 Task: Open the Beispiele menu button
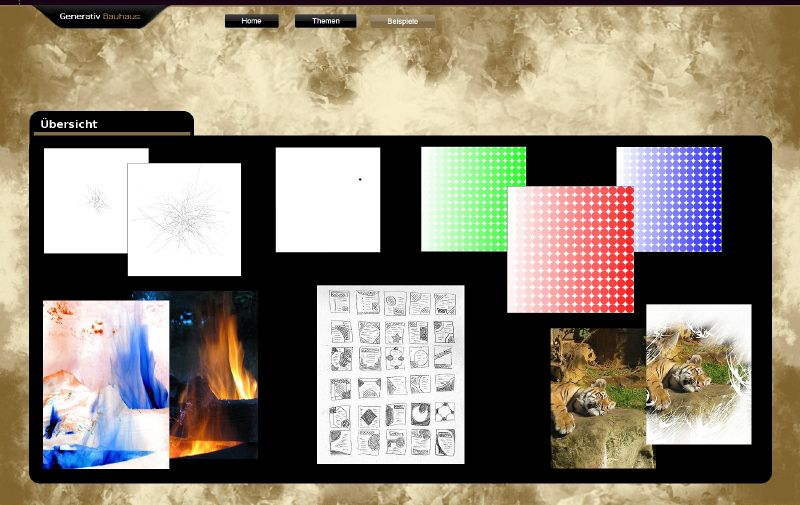point(403,21)
